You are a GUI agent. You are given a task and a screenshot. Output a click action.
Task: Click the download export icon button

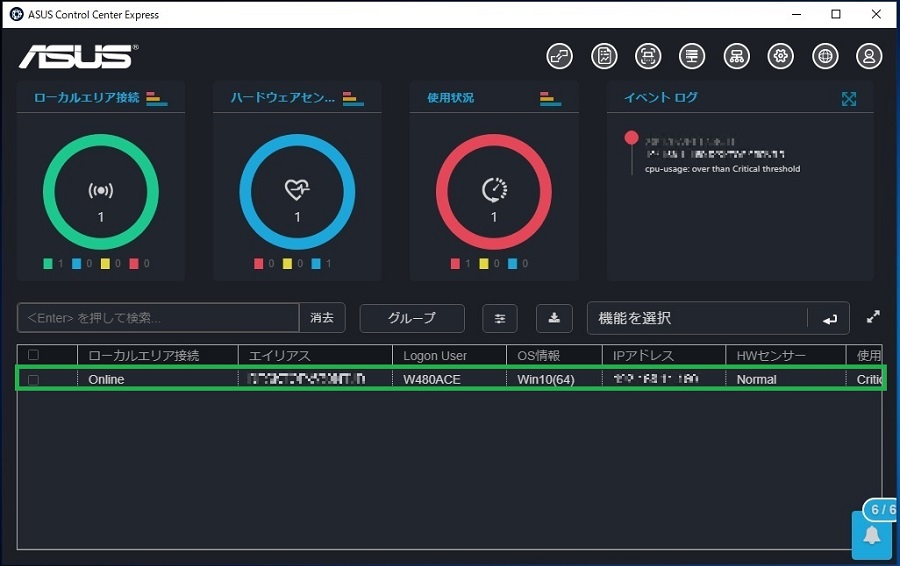click(x=554, y=318)
